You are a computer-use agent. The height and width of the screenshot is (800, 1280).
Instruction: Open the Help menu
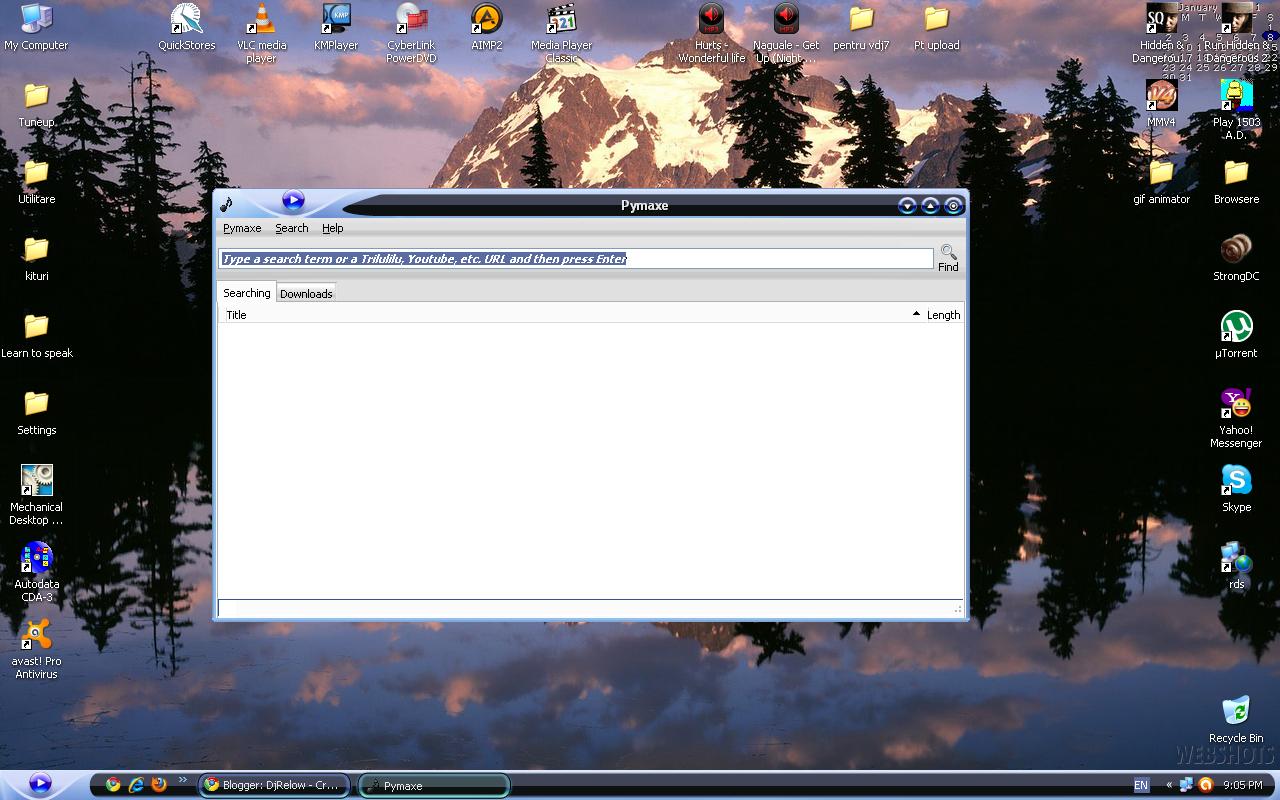pos(333,228)
